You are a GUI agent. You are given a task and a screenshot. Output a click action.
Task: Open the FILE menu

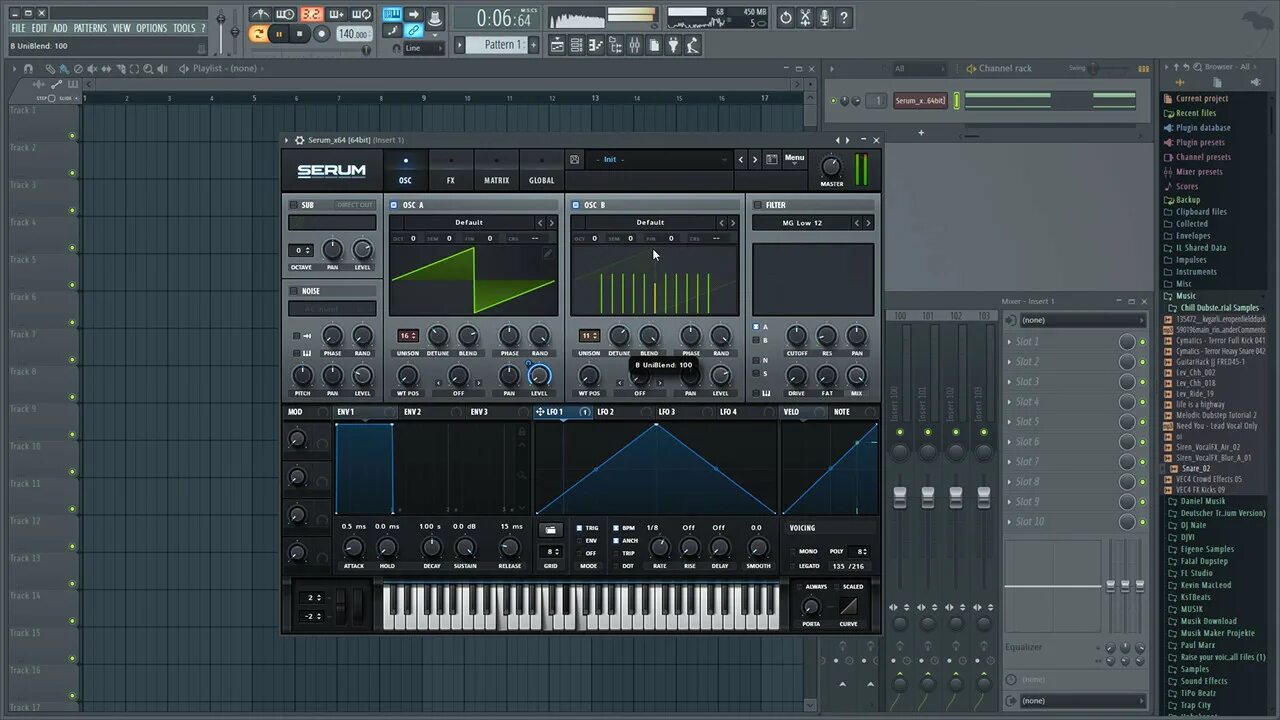(x=18, y=28)
